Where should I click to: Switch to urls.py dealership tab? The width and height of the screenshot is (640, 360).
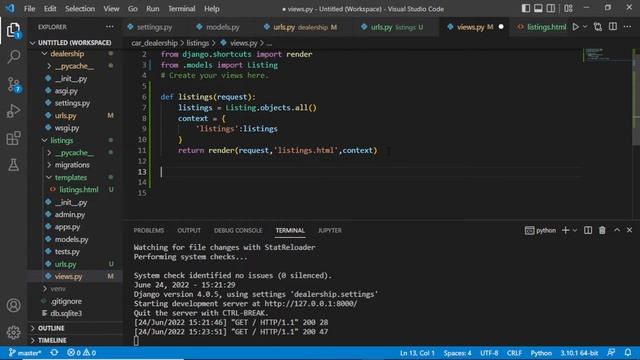pos(300,27)
